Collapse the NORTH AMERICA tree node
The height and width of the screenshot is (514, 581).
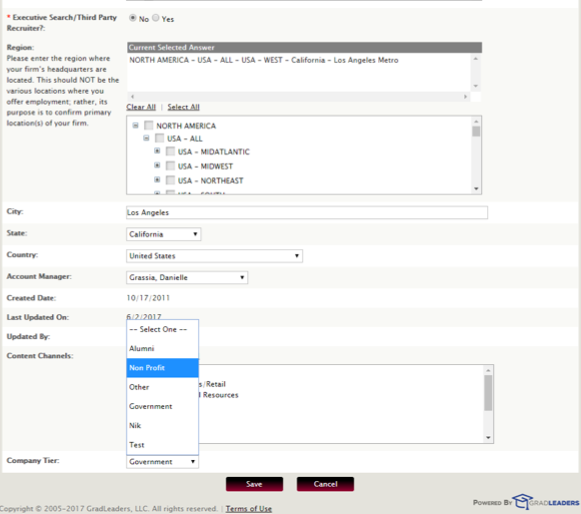tap(136, 126)
